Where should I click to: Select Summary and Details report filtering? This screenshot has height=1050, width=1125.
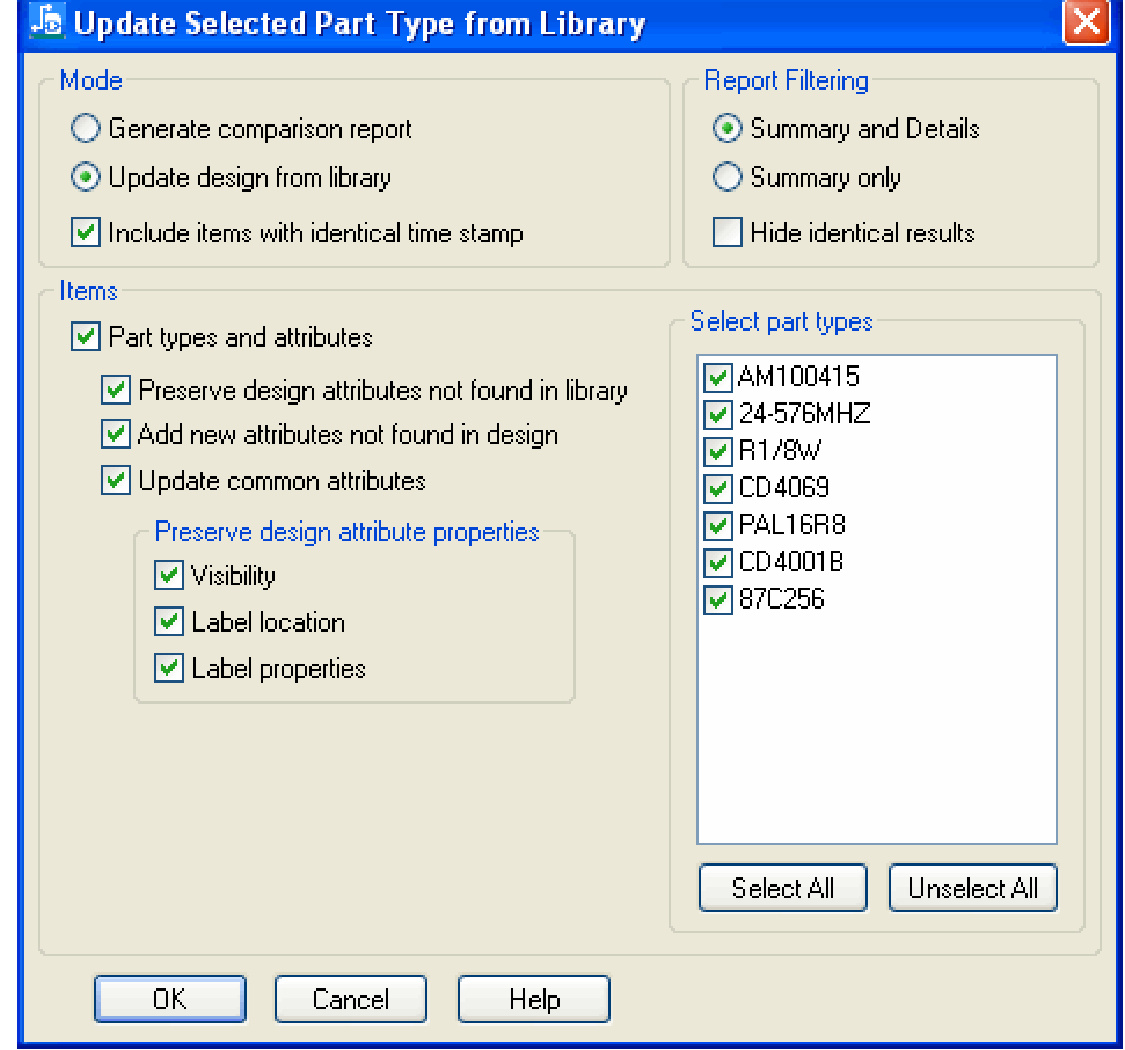[728, 129]
